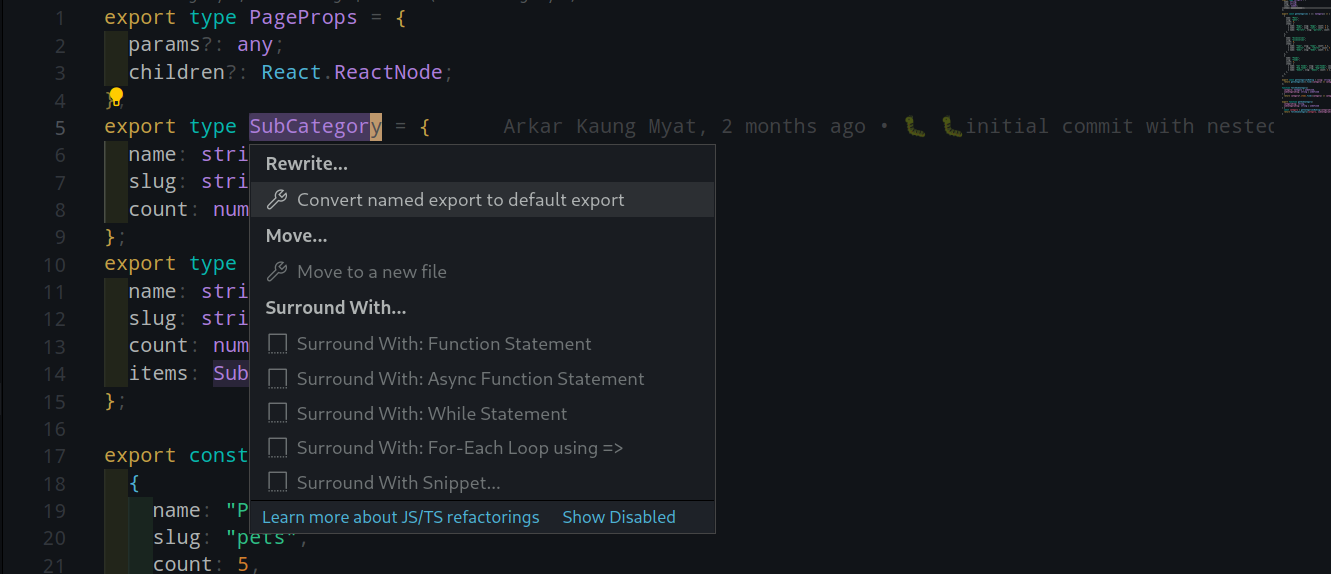
Task: Select Surround With: For-Each Loop using =>
Action: tap(482, 448)
